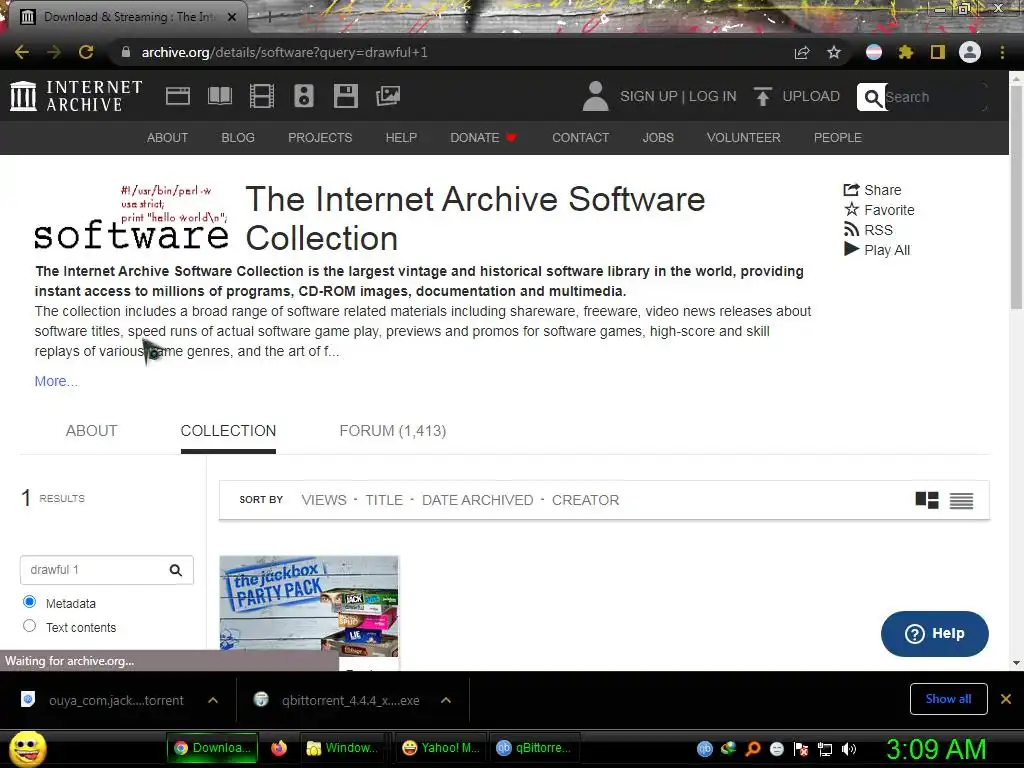Open ABOUT in the top navigation bar
The width and height of the screenshot is (1024, 768).
[x=167, y=138]
